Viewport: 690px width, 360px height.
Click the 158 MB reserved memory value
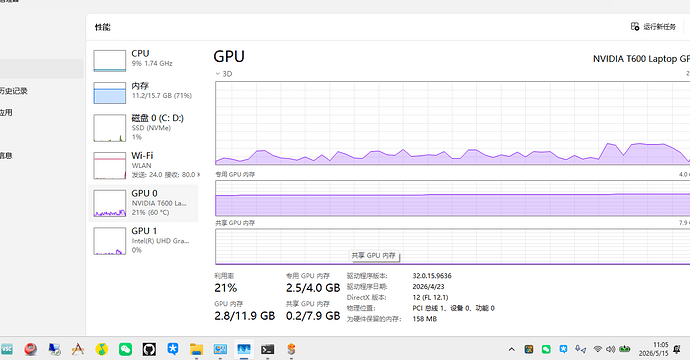tap(425, 319)
